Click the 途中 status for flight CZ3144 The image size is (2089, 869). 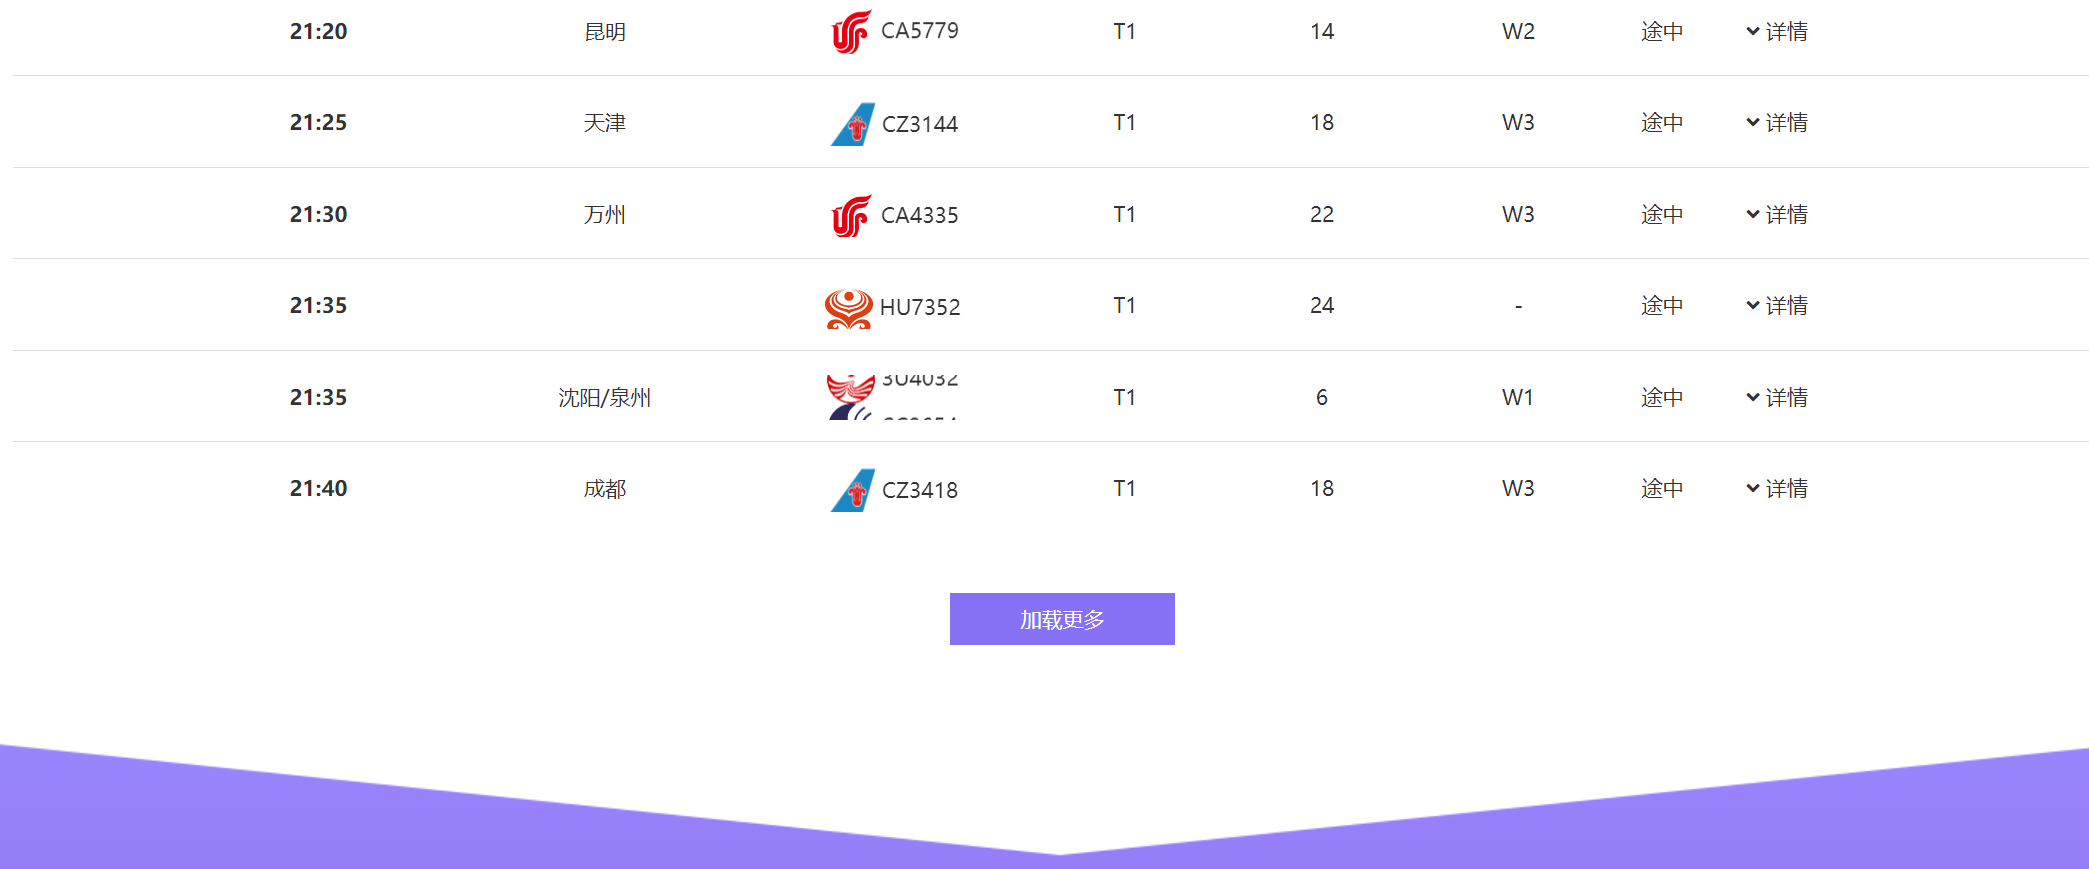click(x=1661, y=123)
